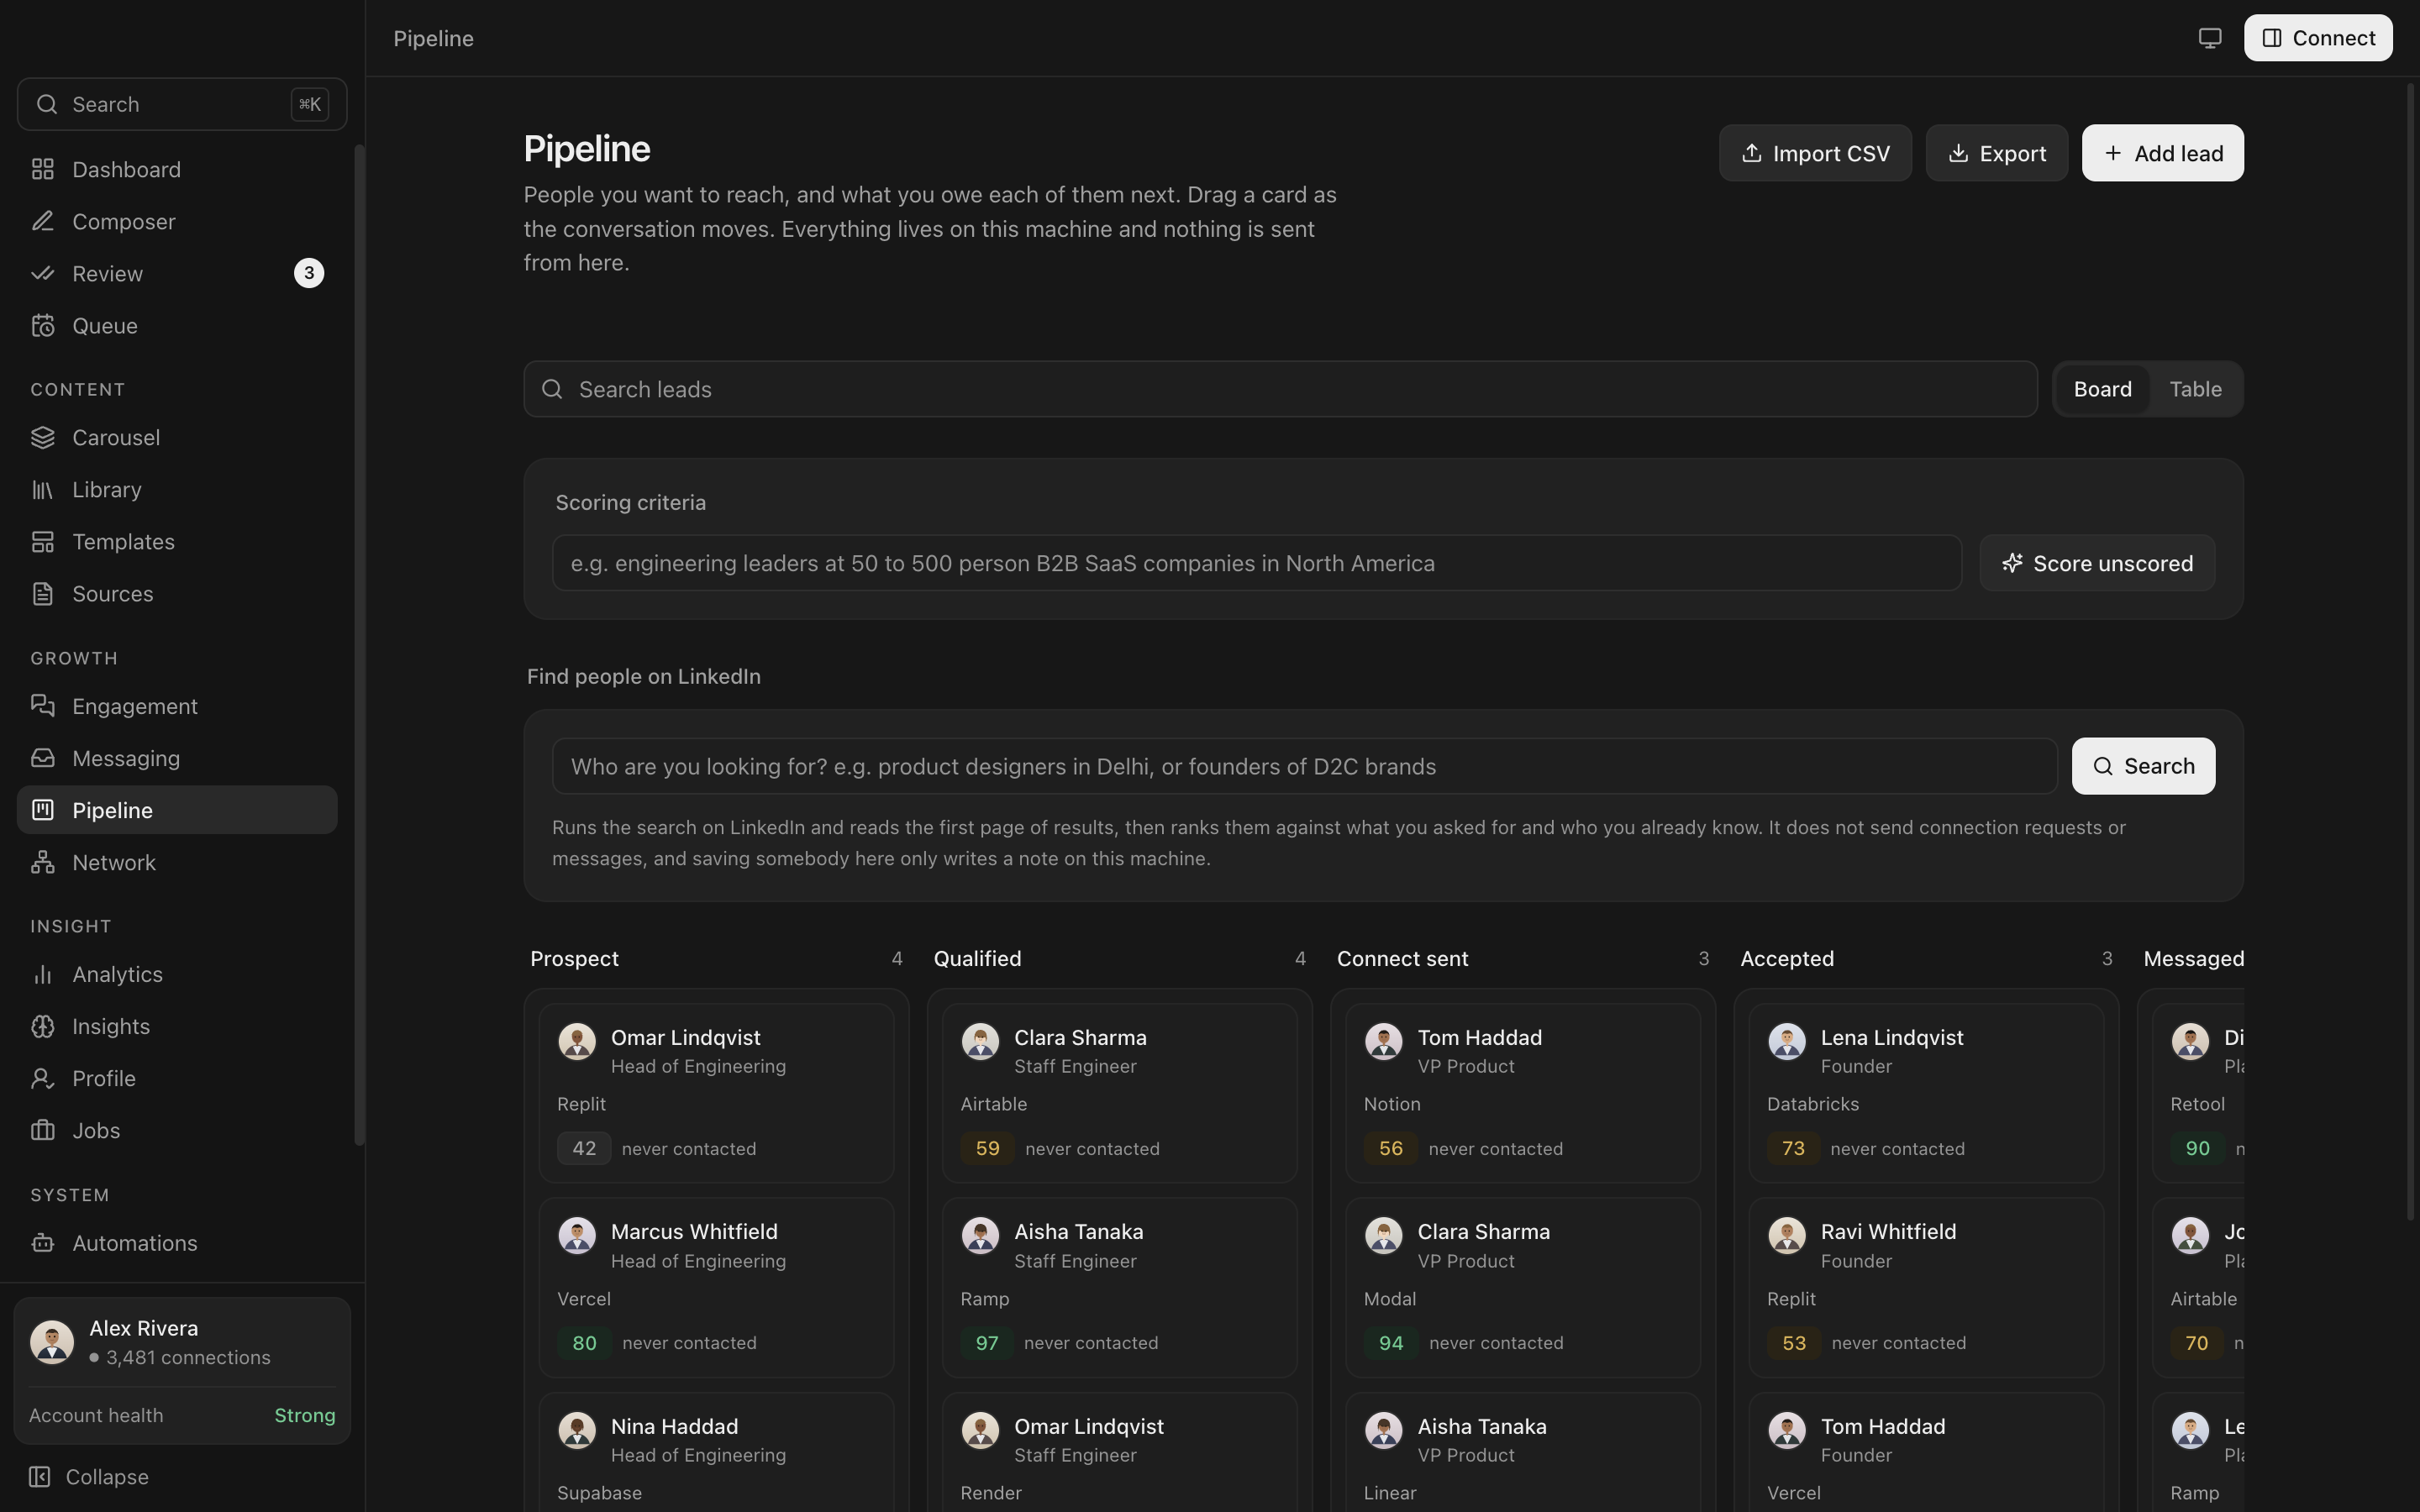Click Omar Lindqvist's avatar in the Prospect column
The height and width of the screenshot is (1512, 2420).
577,1041
